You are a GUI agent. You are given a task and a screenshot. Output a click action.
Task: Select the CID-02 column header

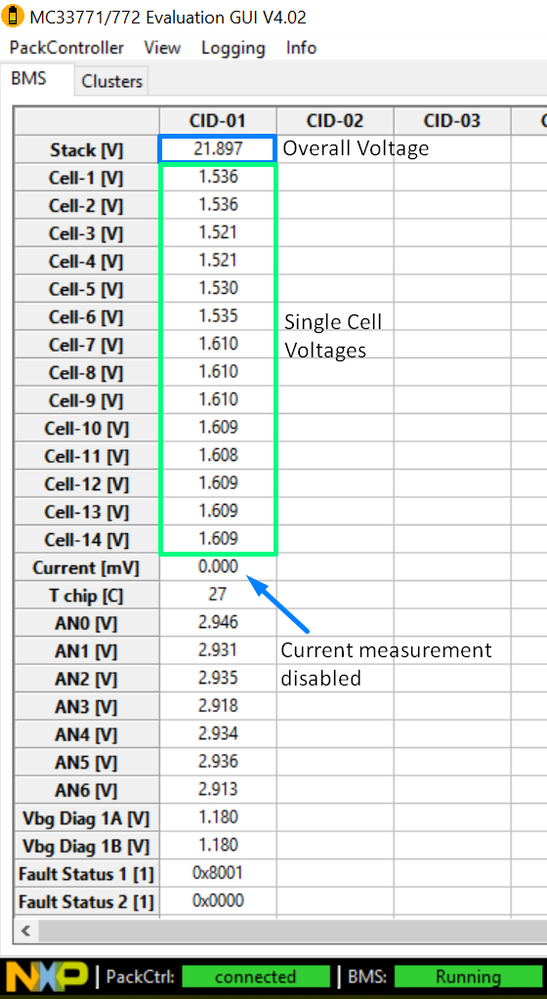click(x=335, y=121)
